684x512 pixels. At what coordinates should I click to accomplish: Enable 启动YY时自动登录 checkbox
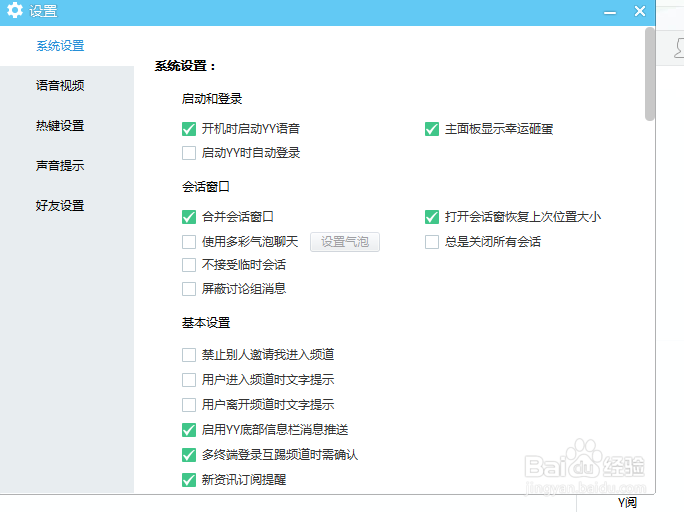tap(189, 153)
